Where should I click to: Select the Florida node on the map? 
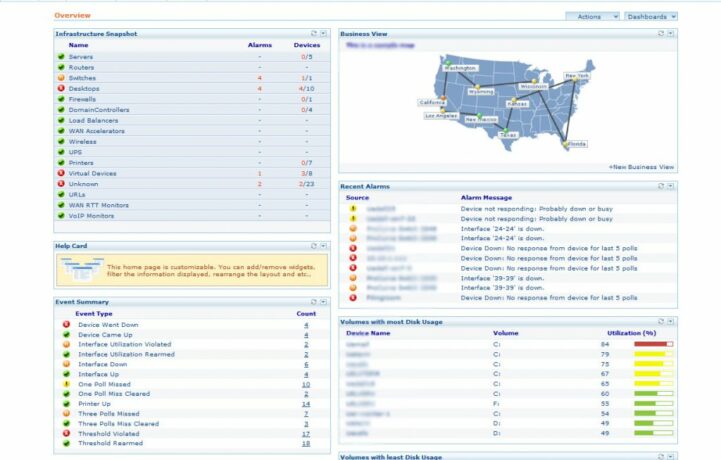(566, 144)
